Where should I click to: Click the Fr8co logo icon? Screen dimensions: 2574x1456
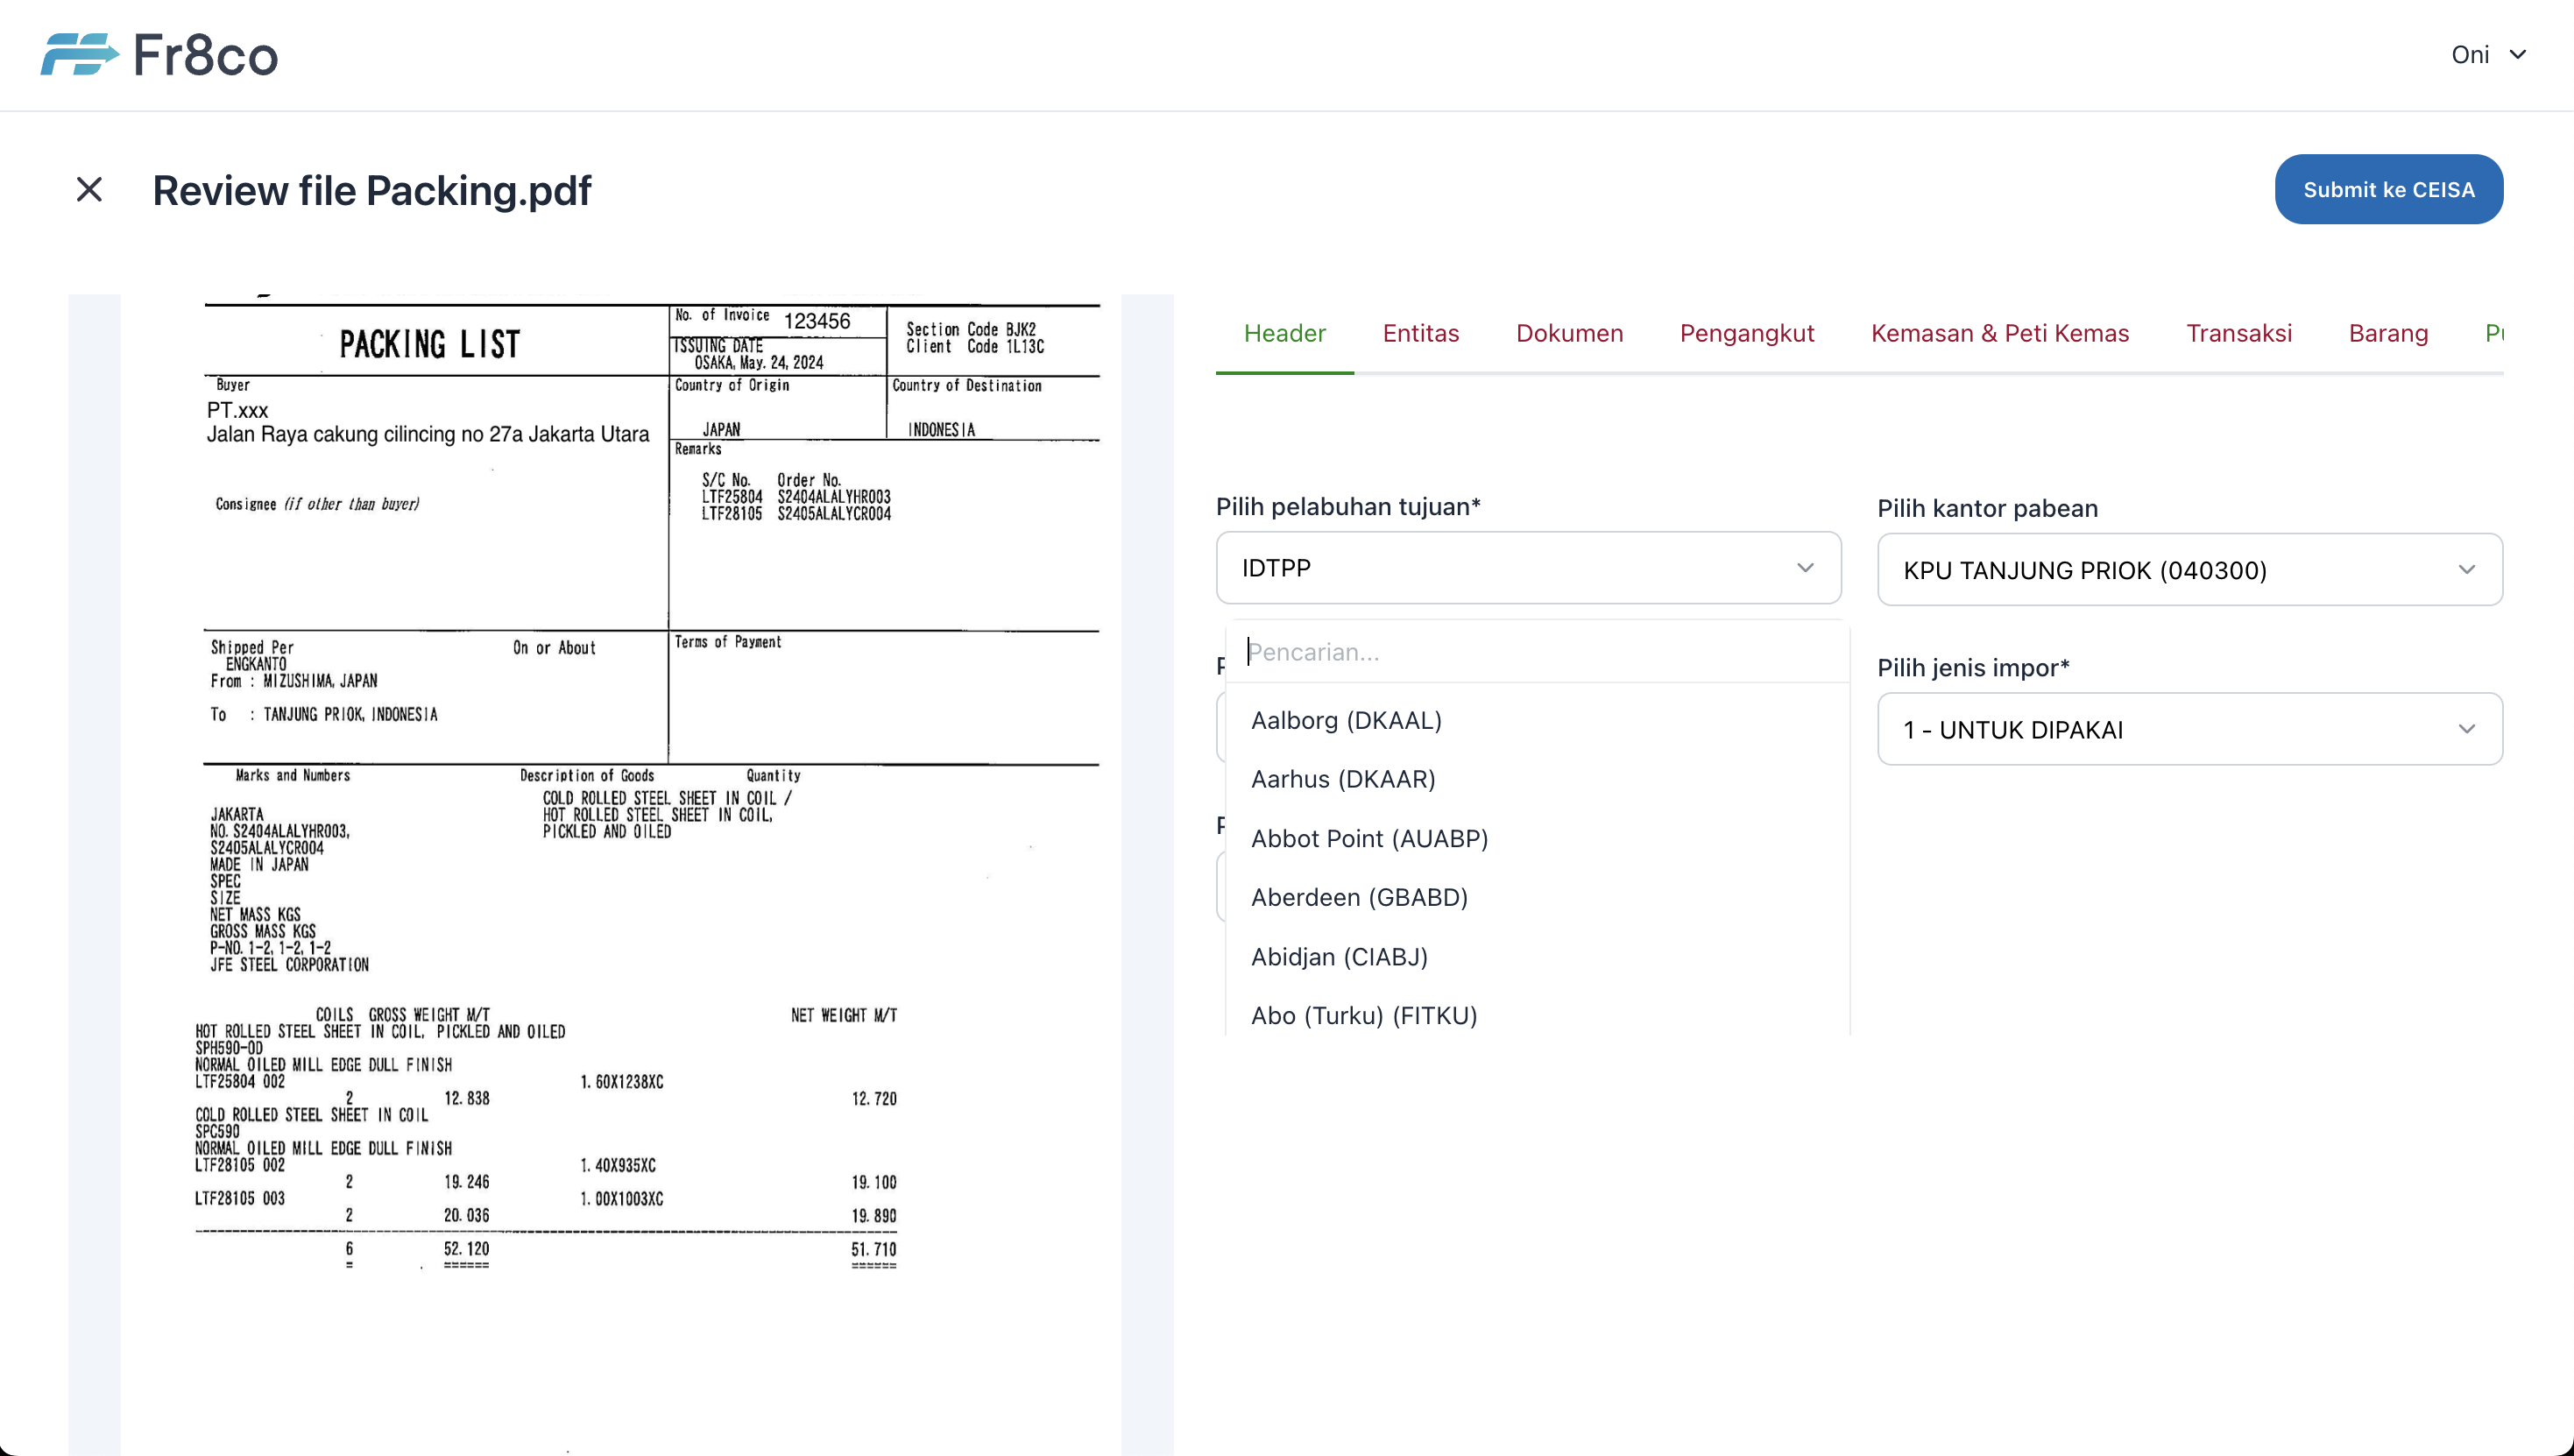78,54
